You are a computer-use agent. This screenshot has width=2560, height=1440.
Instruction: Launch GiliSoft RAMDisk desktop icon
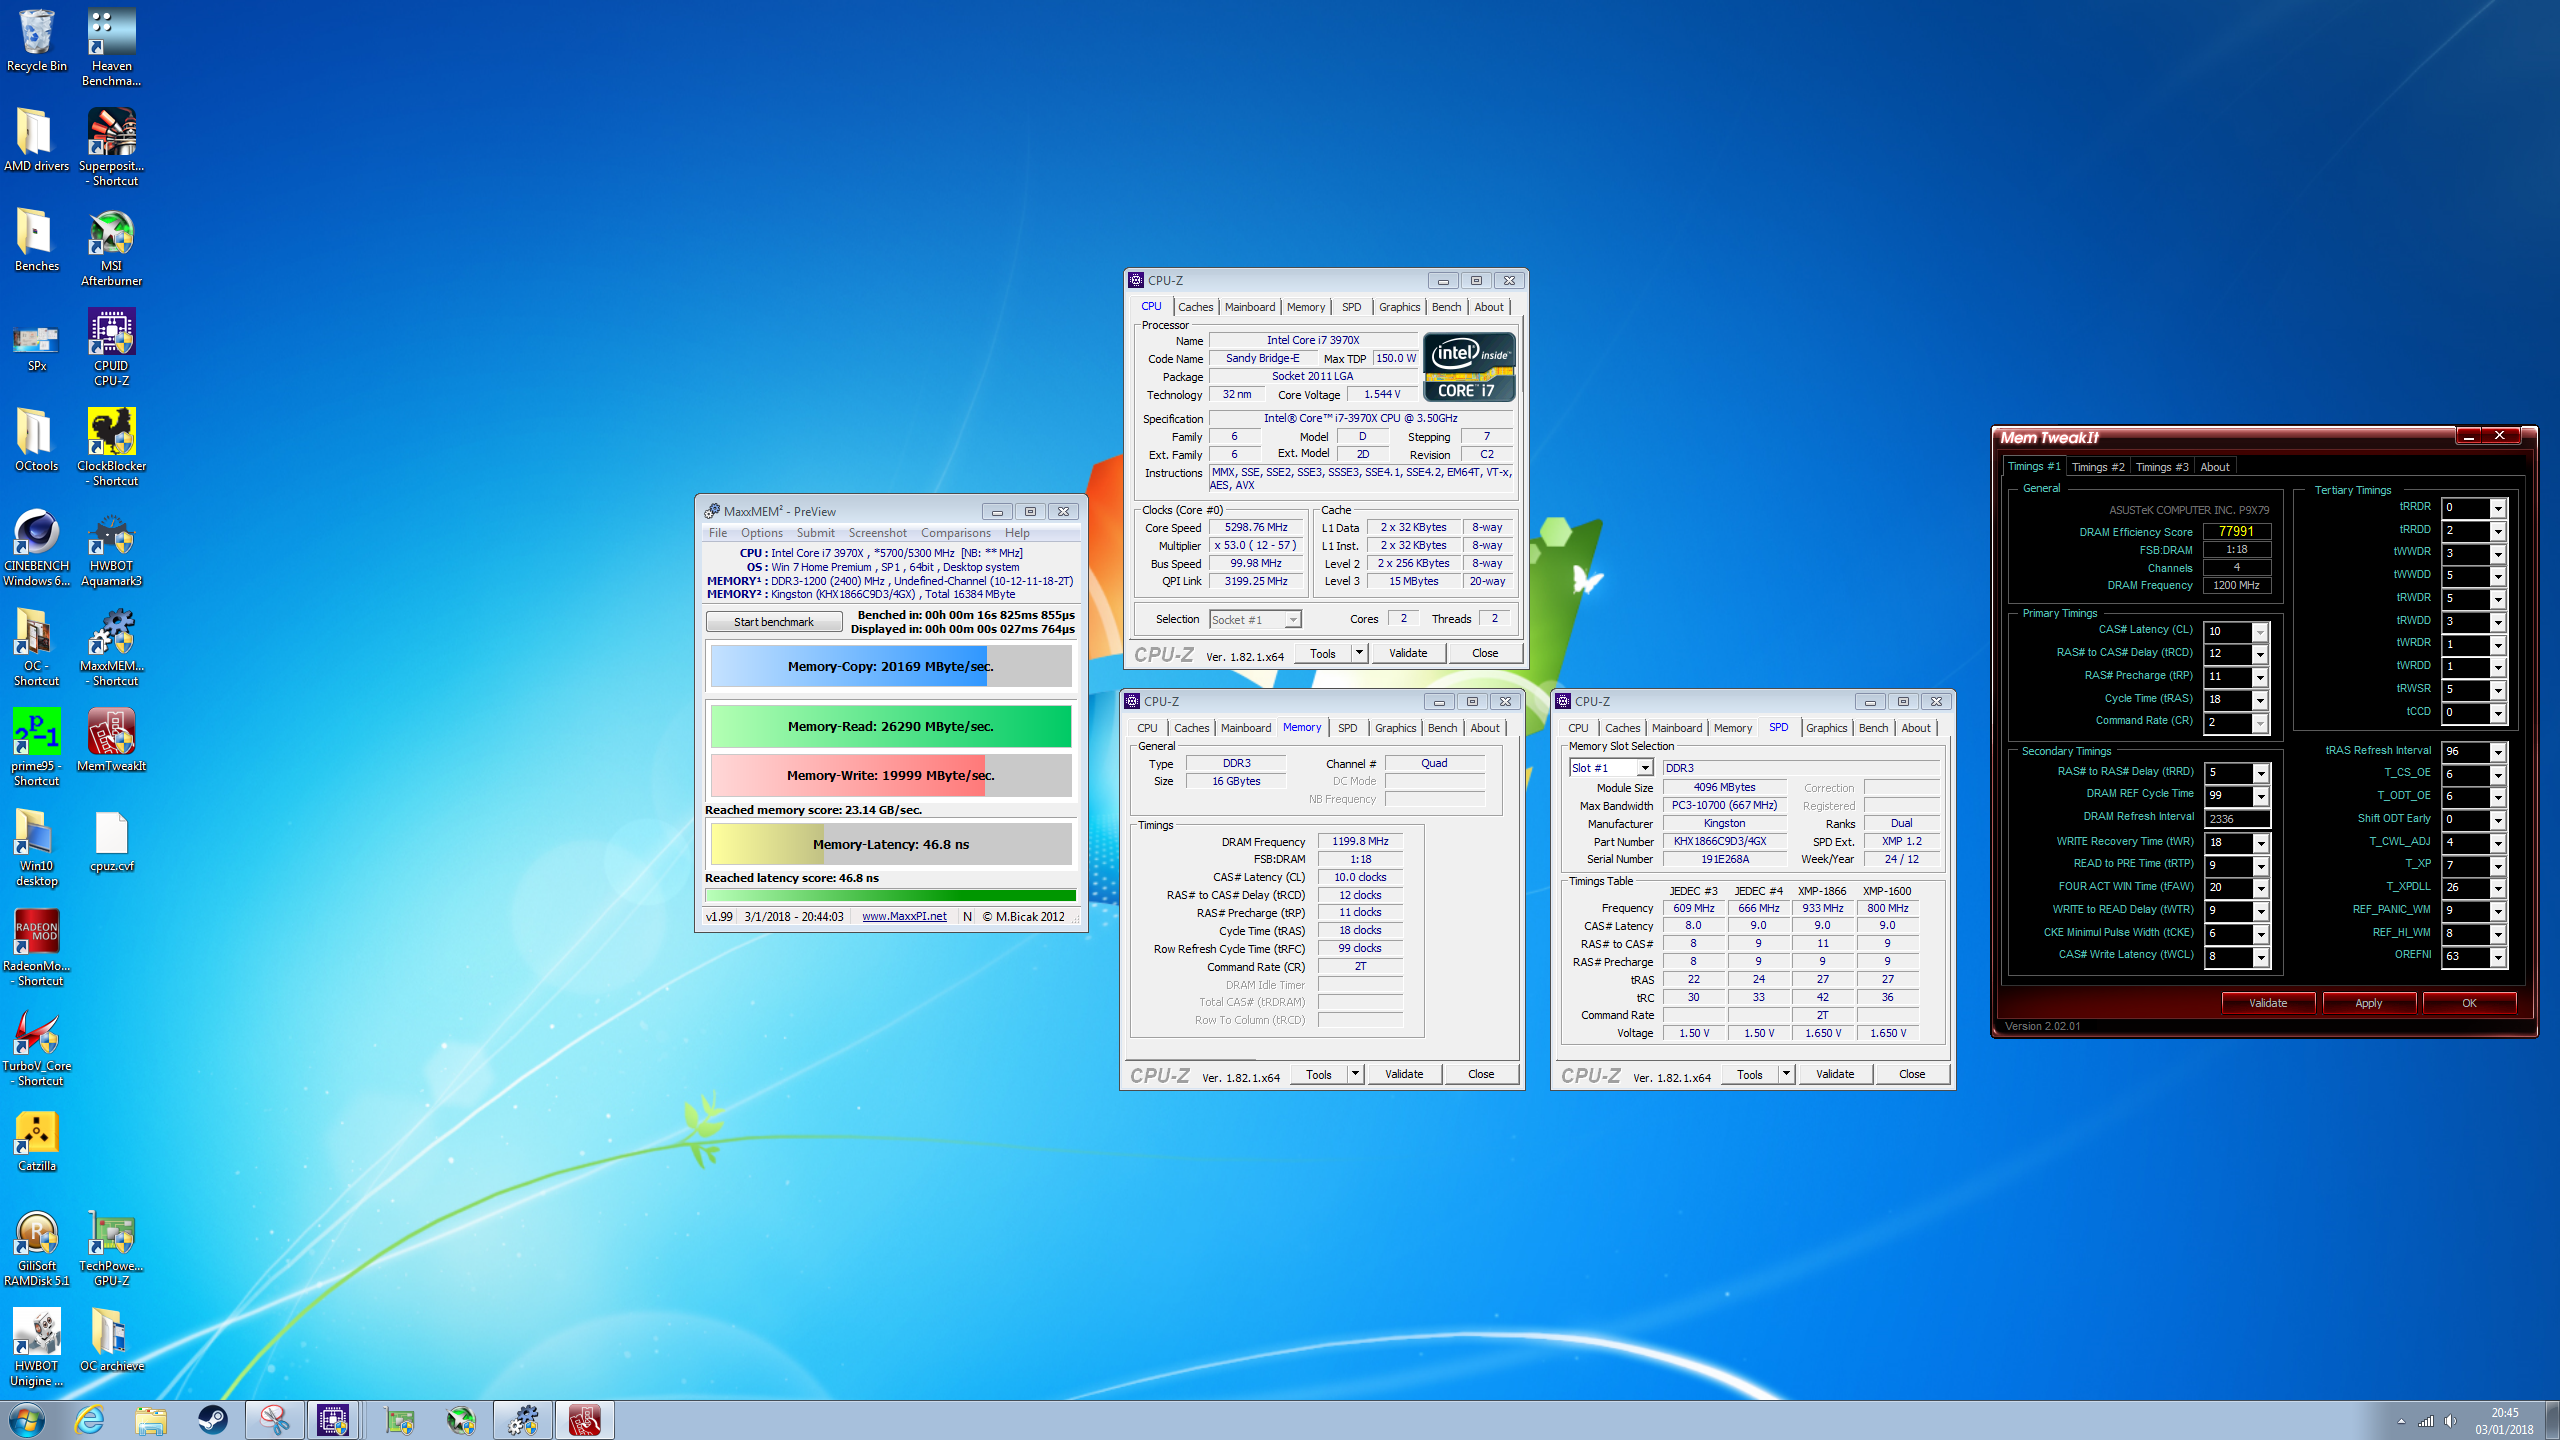[x=37, y=1247]
